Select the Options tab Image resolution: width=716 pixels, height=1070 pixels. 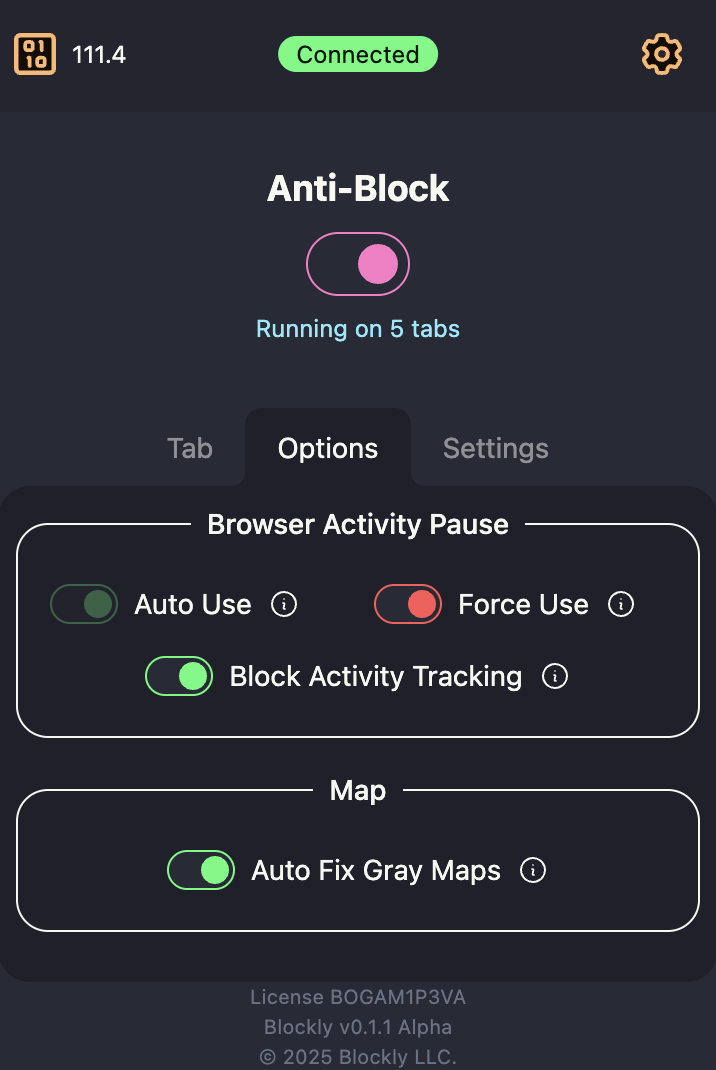click(328, 448)
